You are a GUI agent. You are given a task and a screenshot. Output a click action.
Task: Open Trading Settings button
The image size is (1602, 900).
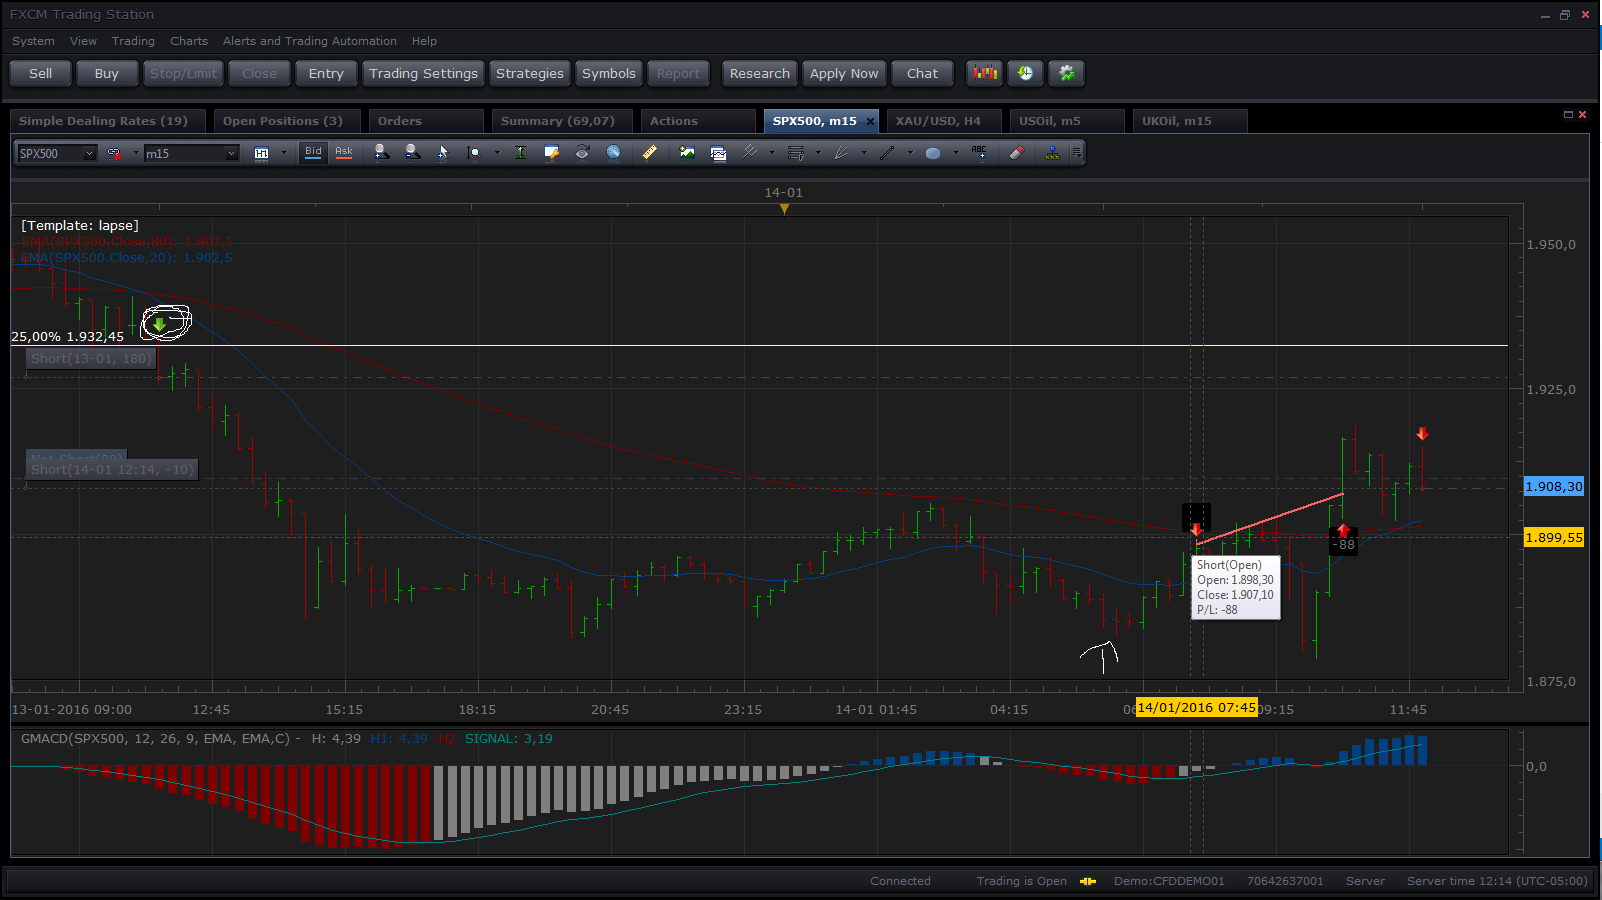tap(423, 73)
